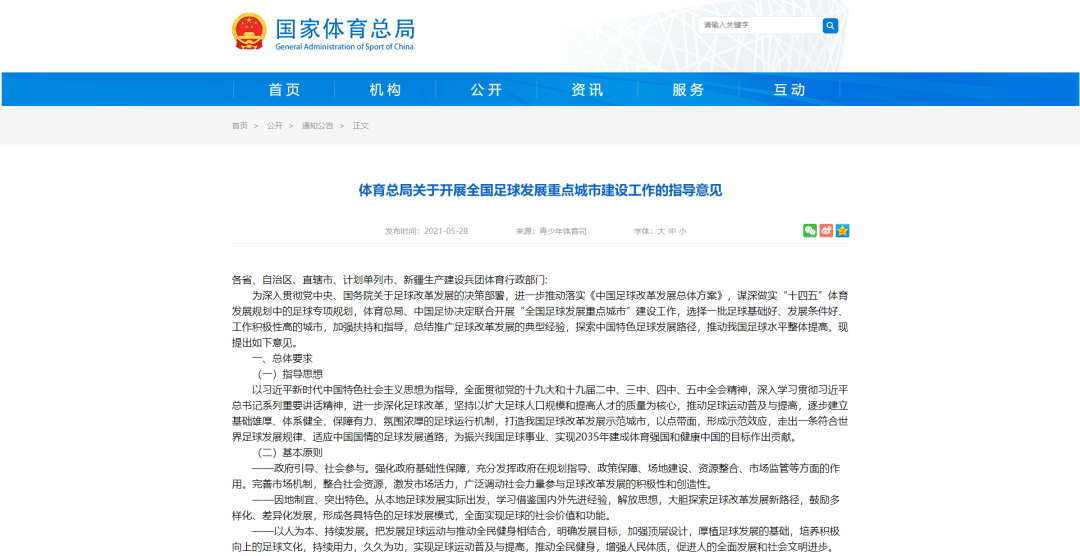Click text ——政府引导、社会参与
Image resolution: width=1080 pixels, height=556 pixels.
(x=311, y=470)
